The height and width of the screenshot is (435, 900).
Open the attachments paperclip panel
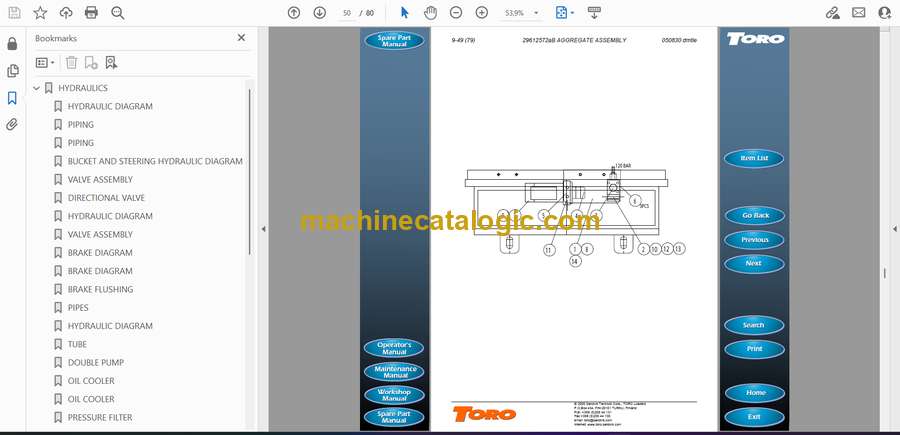tap(12, 125)
